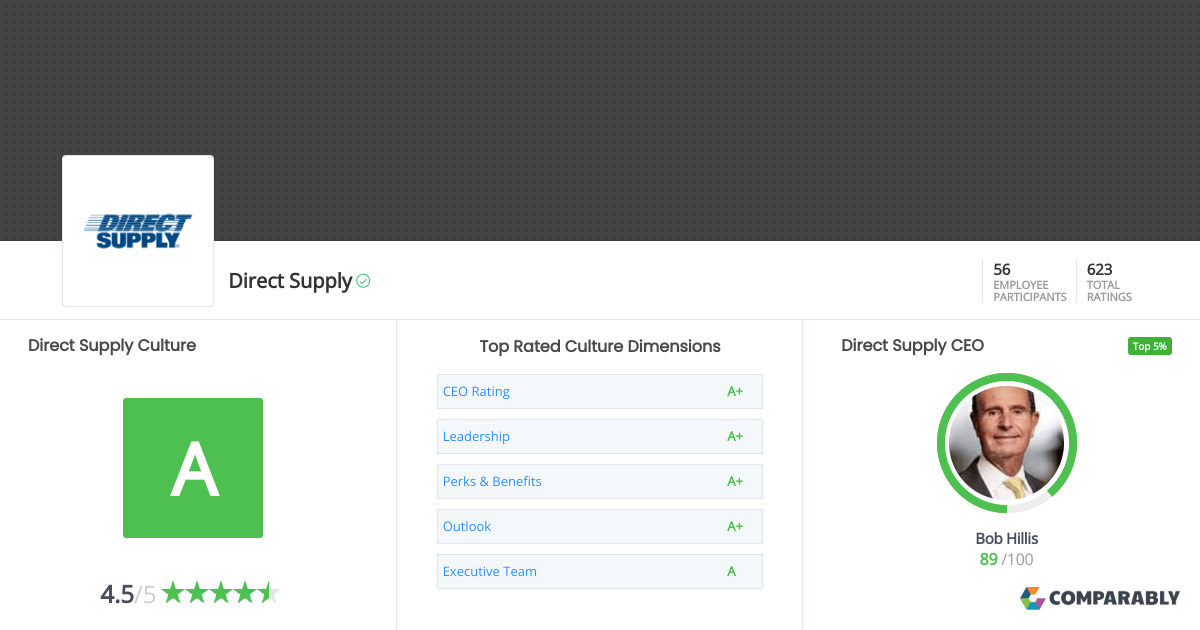1200x630 pixels.
Task: Click the Top 5% badge
Action: pyautogui.click(x=1149, y=346)
